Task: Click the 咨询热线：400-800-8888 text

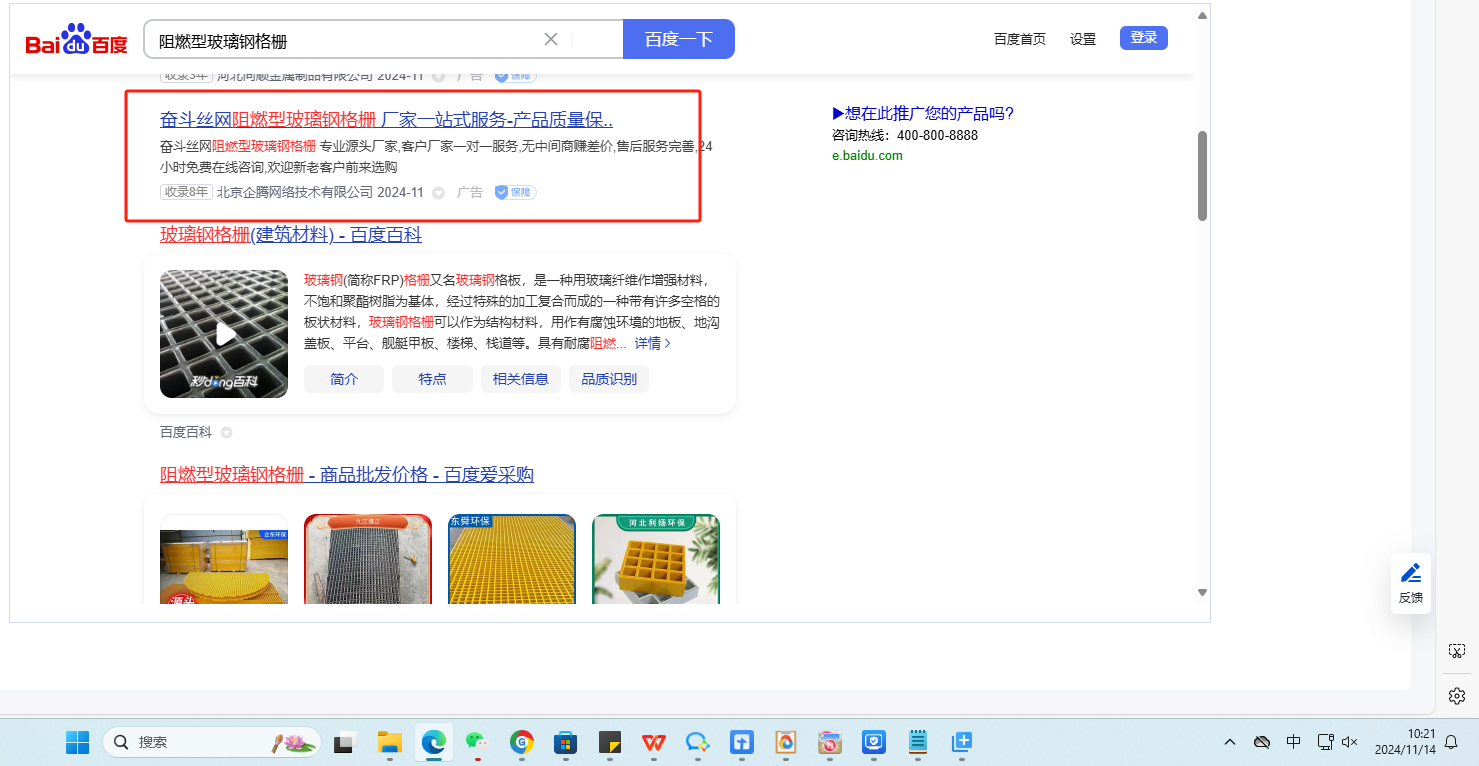Action: 905,135
